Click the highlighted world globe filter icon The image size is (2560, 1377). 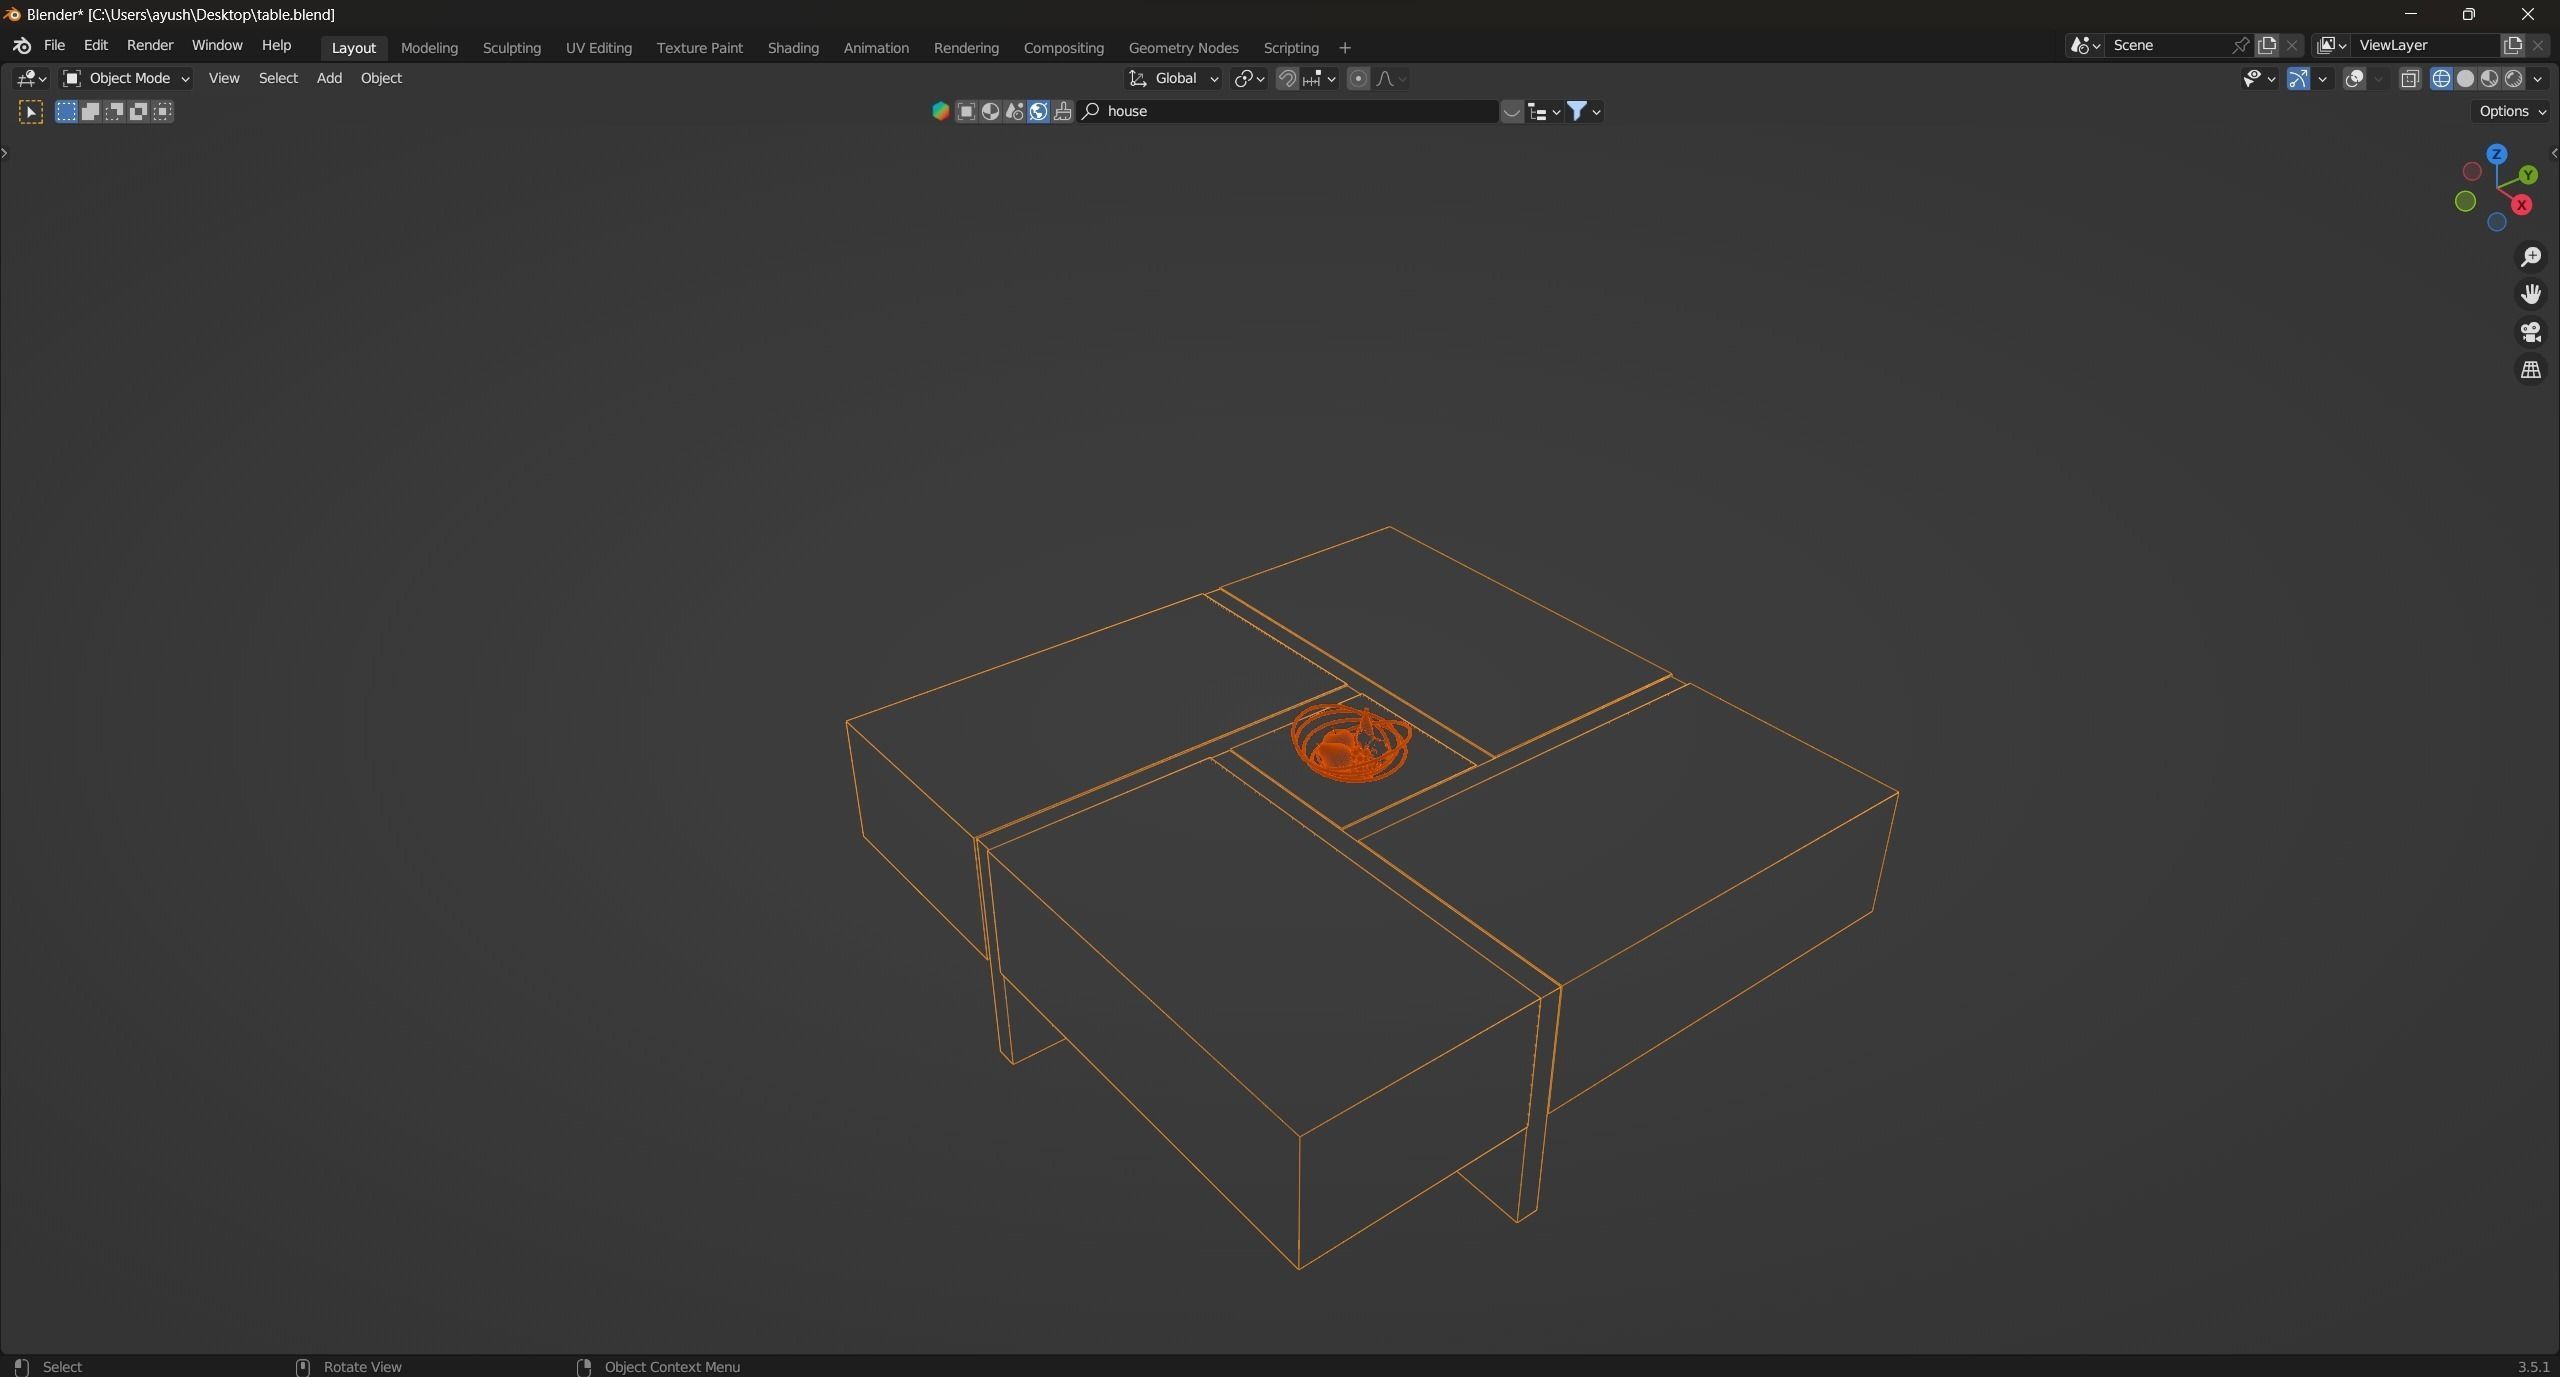pyautogui.click(x=1038, y=112)
